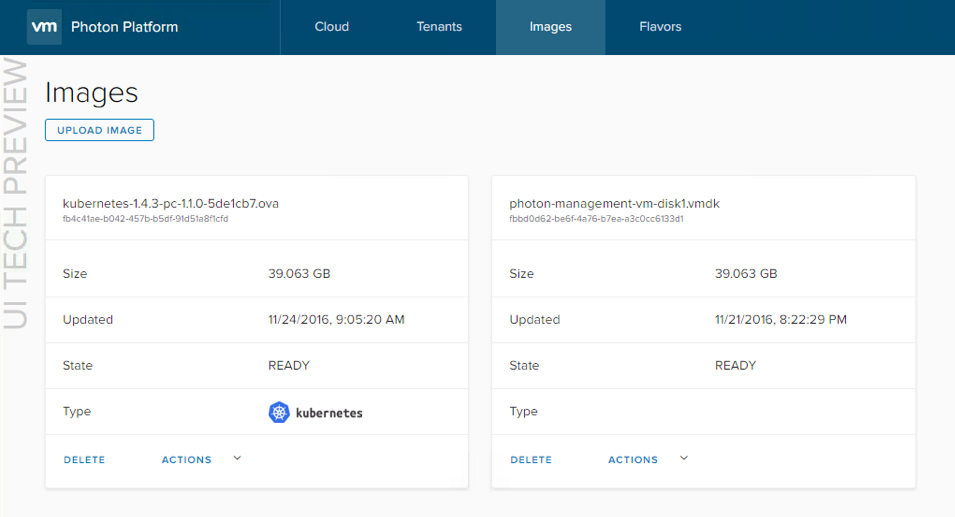Click the Photon Platform title text
Image resolution: width=955 pixels, height=517 pixels.
coord(124,27)
